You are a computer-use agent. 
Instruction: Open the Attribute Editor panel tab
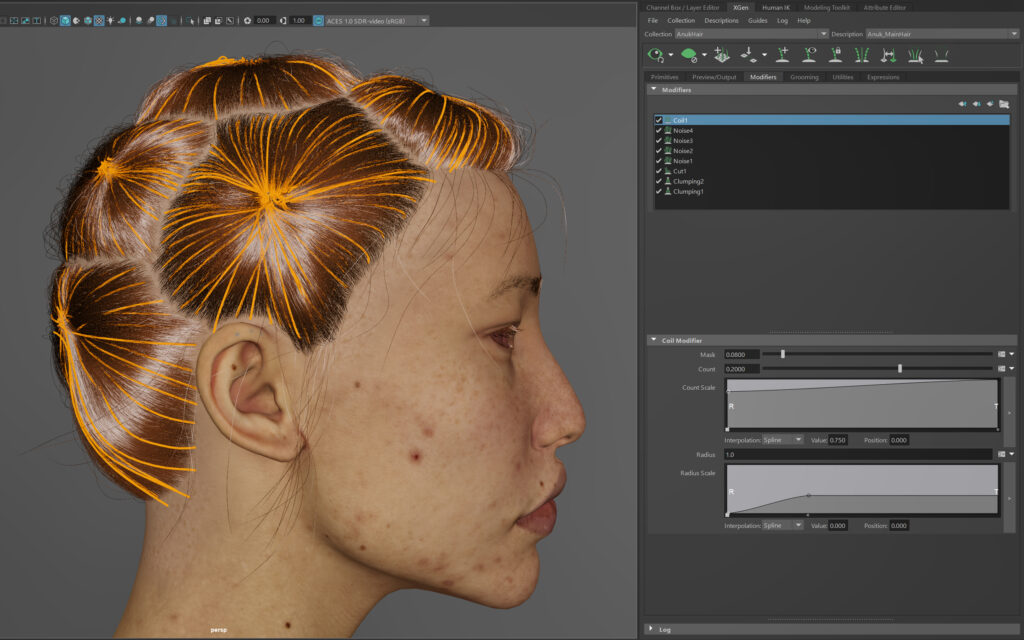point(884,7)
